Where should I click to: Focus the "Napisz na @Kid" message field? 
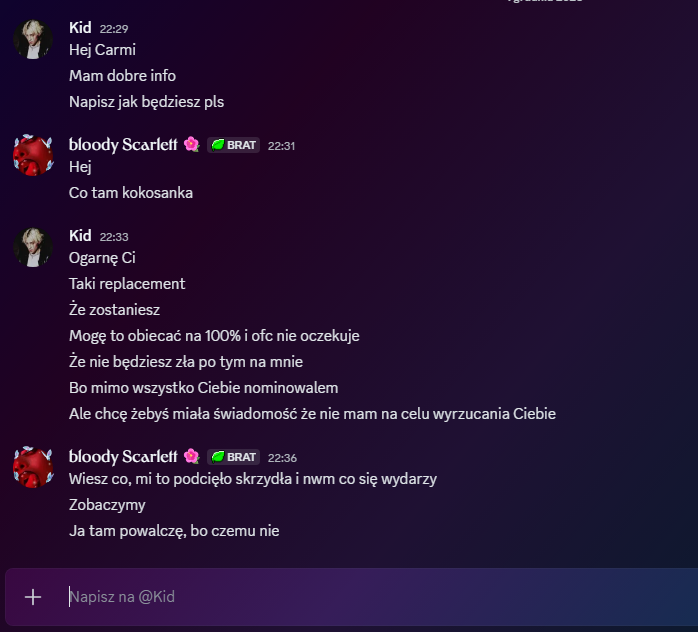point(370,597)
